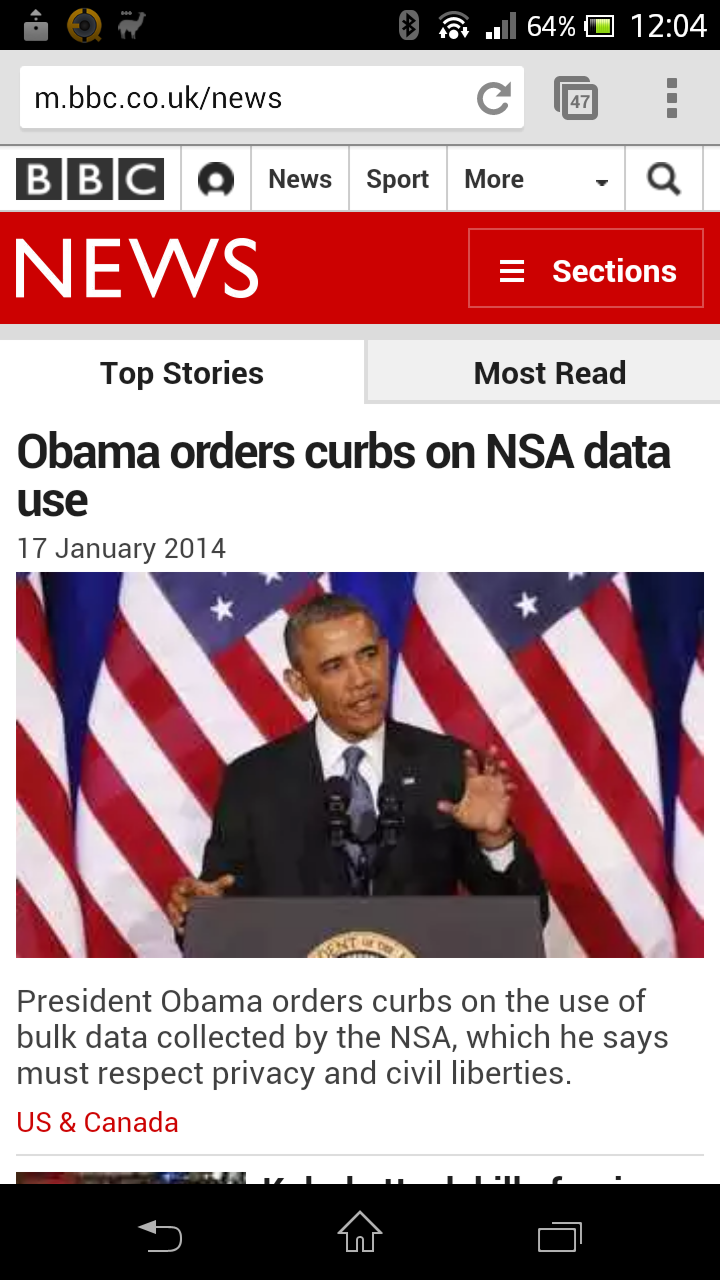This screenshot has height=1280, width=720.
Task: Select the Top Stories tab
Action: (x=182, y=372)
